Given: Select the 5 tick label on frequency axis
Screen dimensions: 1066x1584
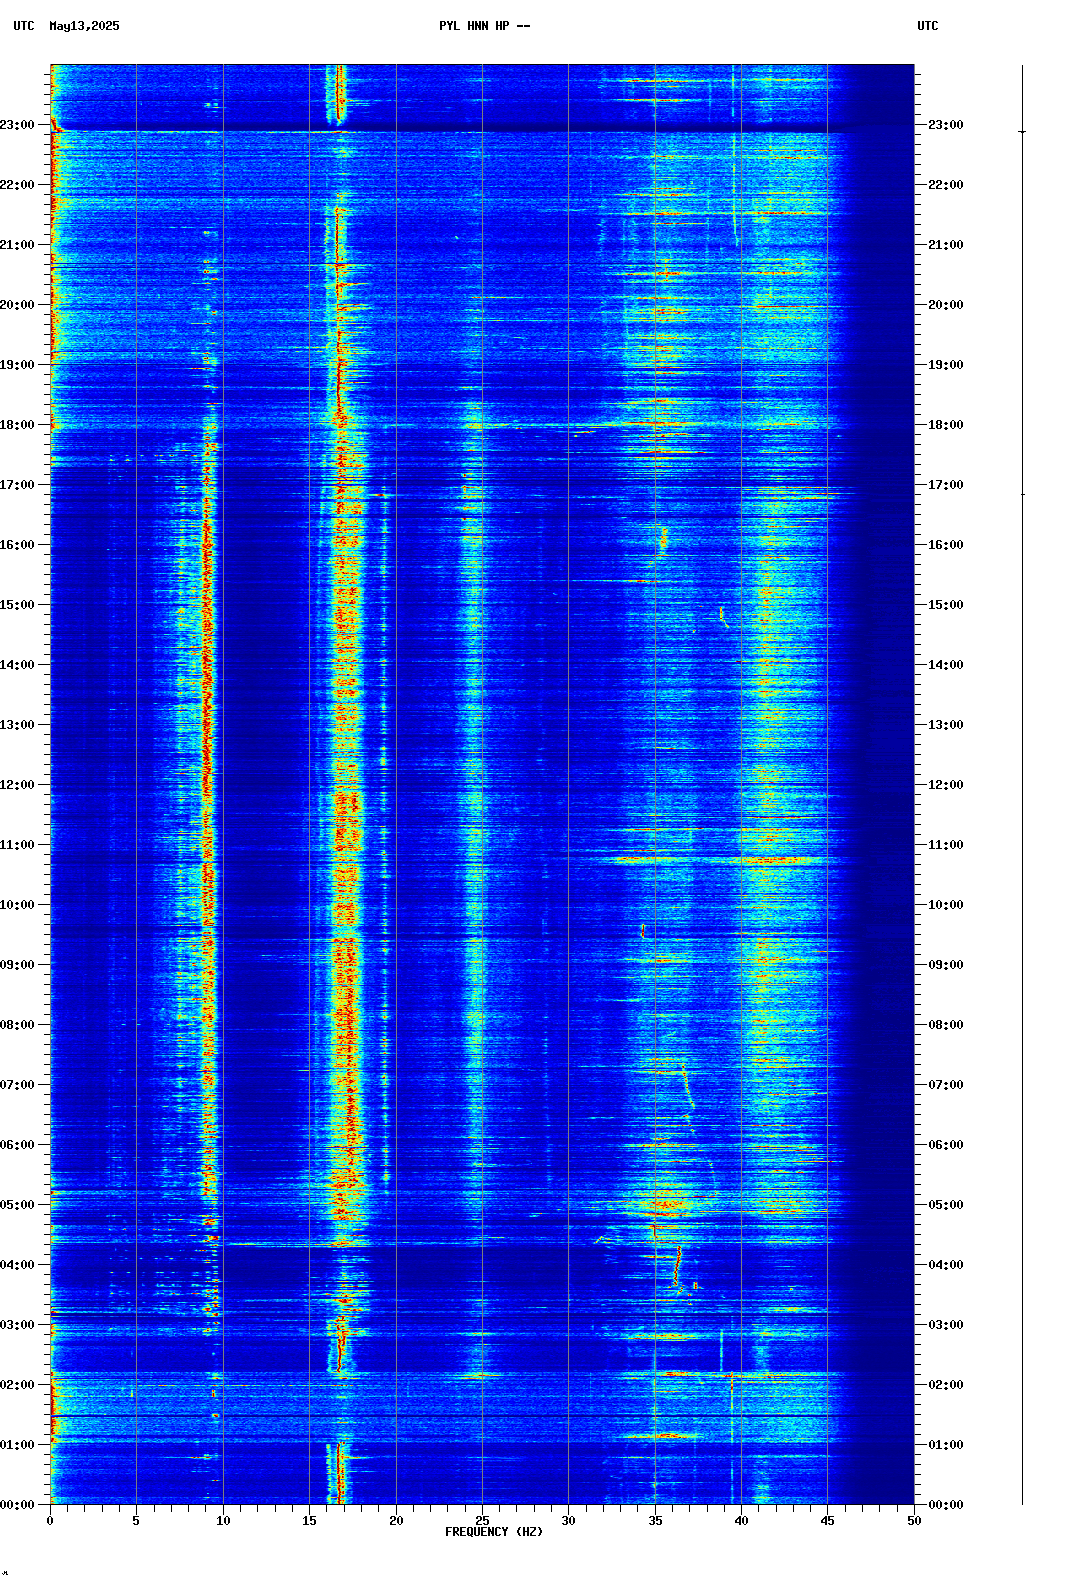Looking at the screenshot, I should click(x=136, y=1521).
